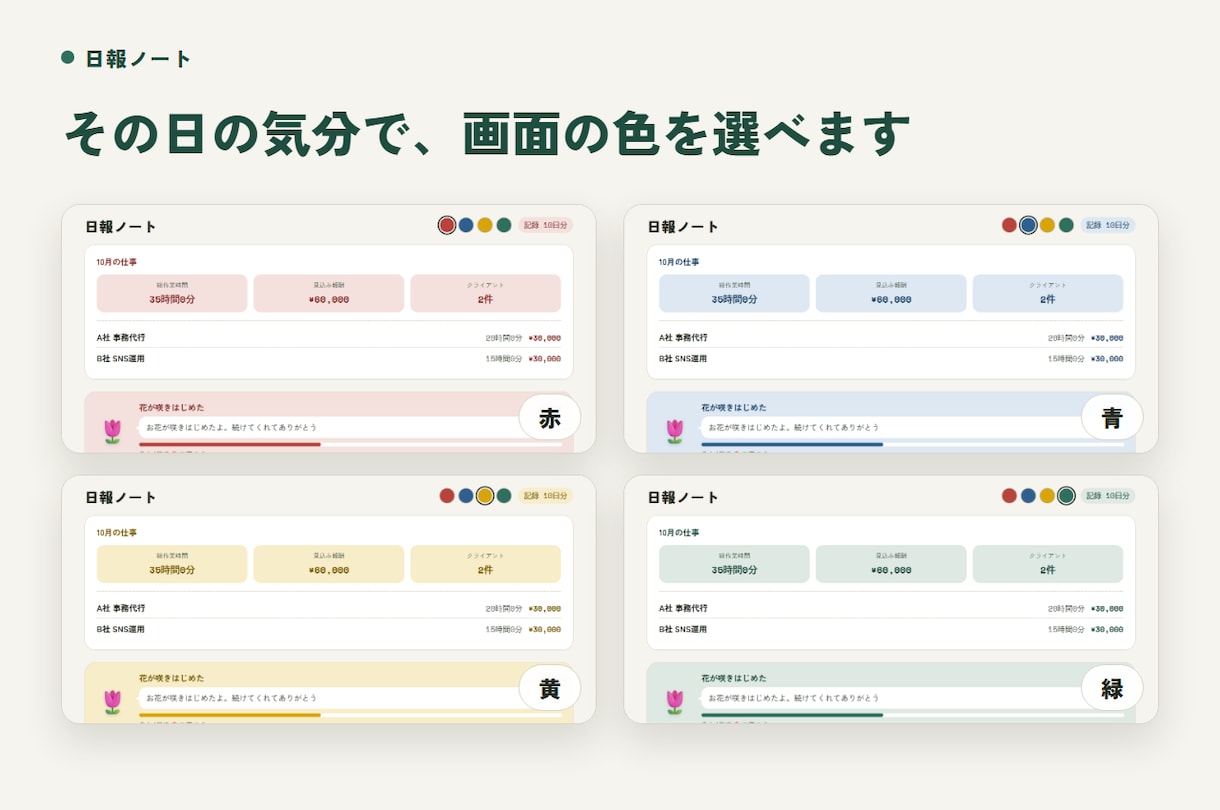Switch to the green color dot in the red panel
This screenshot has width=1220, height=810.
(504, 225)
